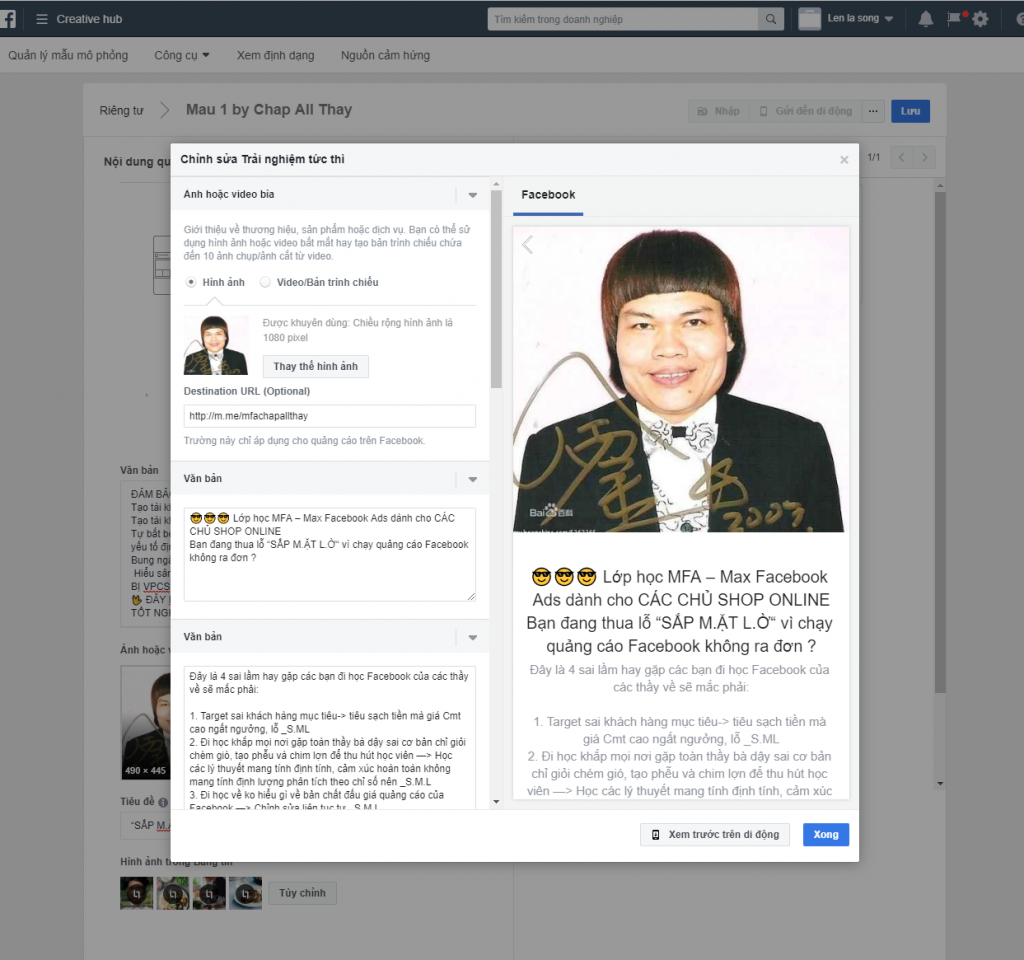Click the back chevron on the Facebook preview
The width and height of the screenshot is (1024, 960).
point(528,245)
